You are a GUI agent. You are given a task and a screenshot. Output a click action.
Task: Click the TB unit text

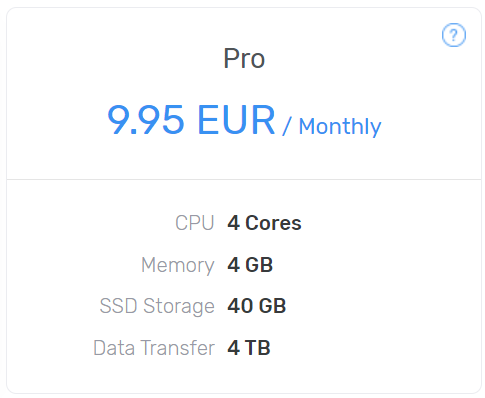pos(257,348)
